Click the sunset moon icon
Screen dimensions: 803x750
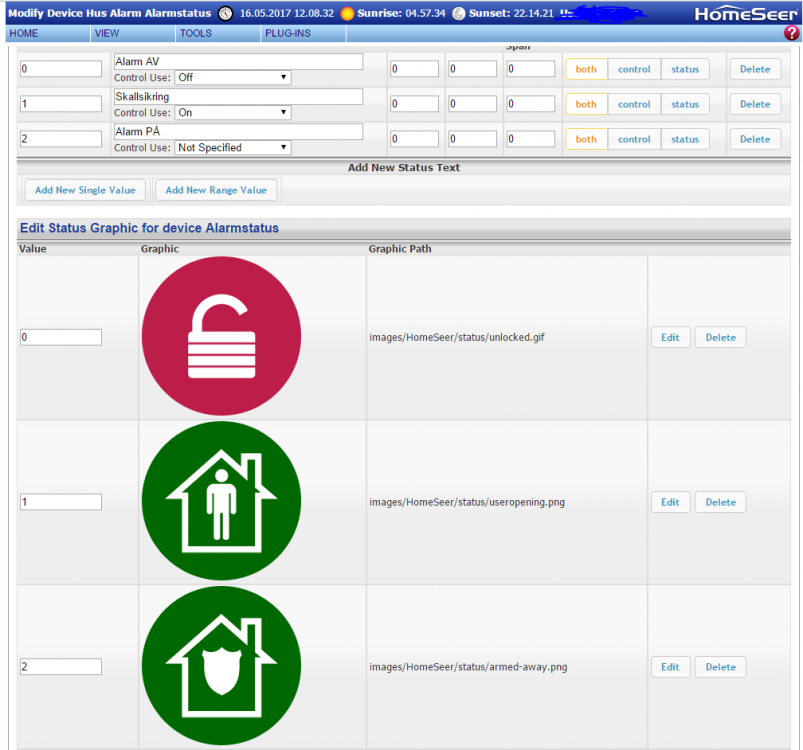pyautogui.click(x=459, y=13)
